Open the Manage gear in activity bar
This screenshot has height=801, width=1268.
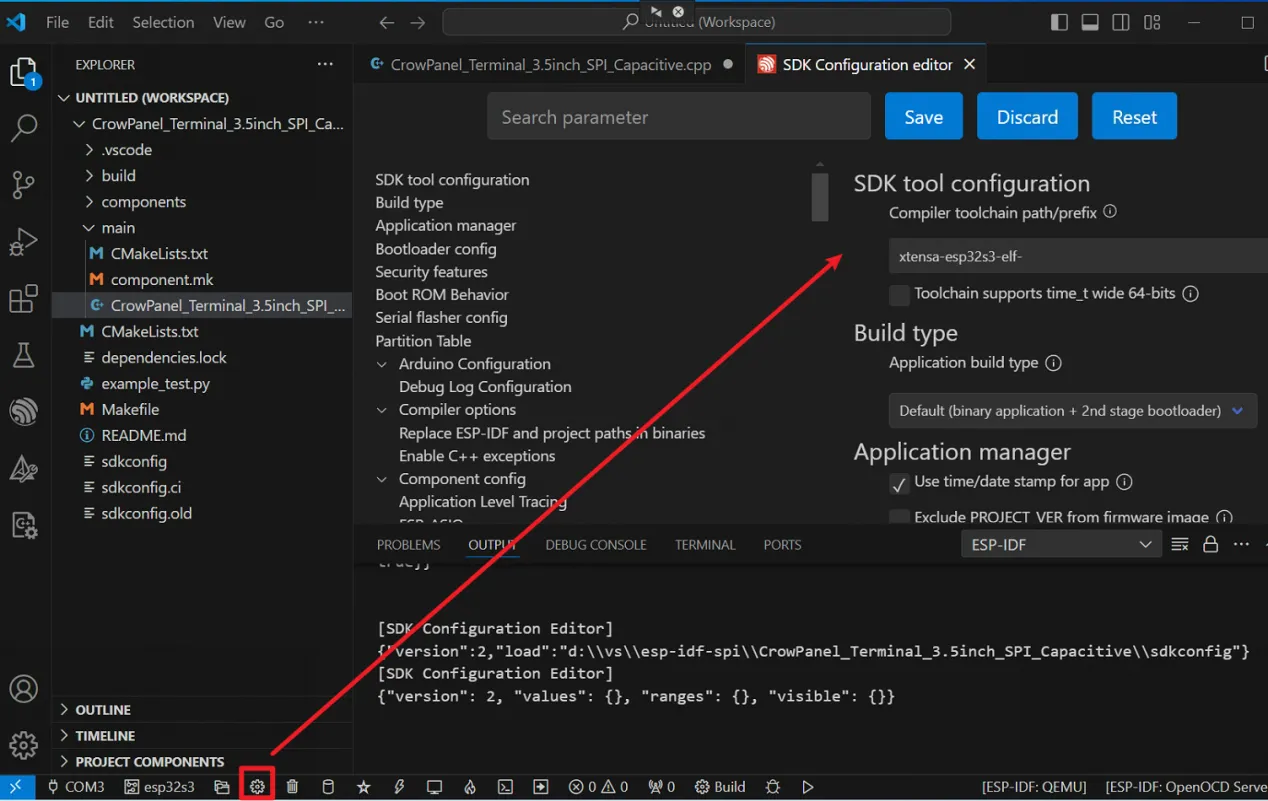click(23, 745)
